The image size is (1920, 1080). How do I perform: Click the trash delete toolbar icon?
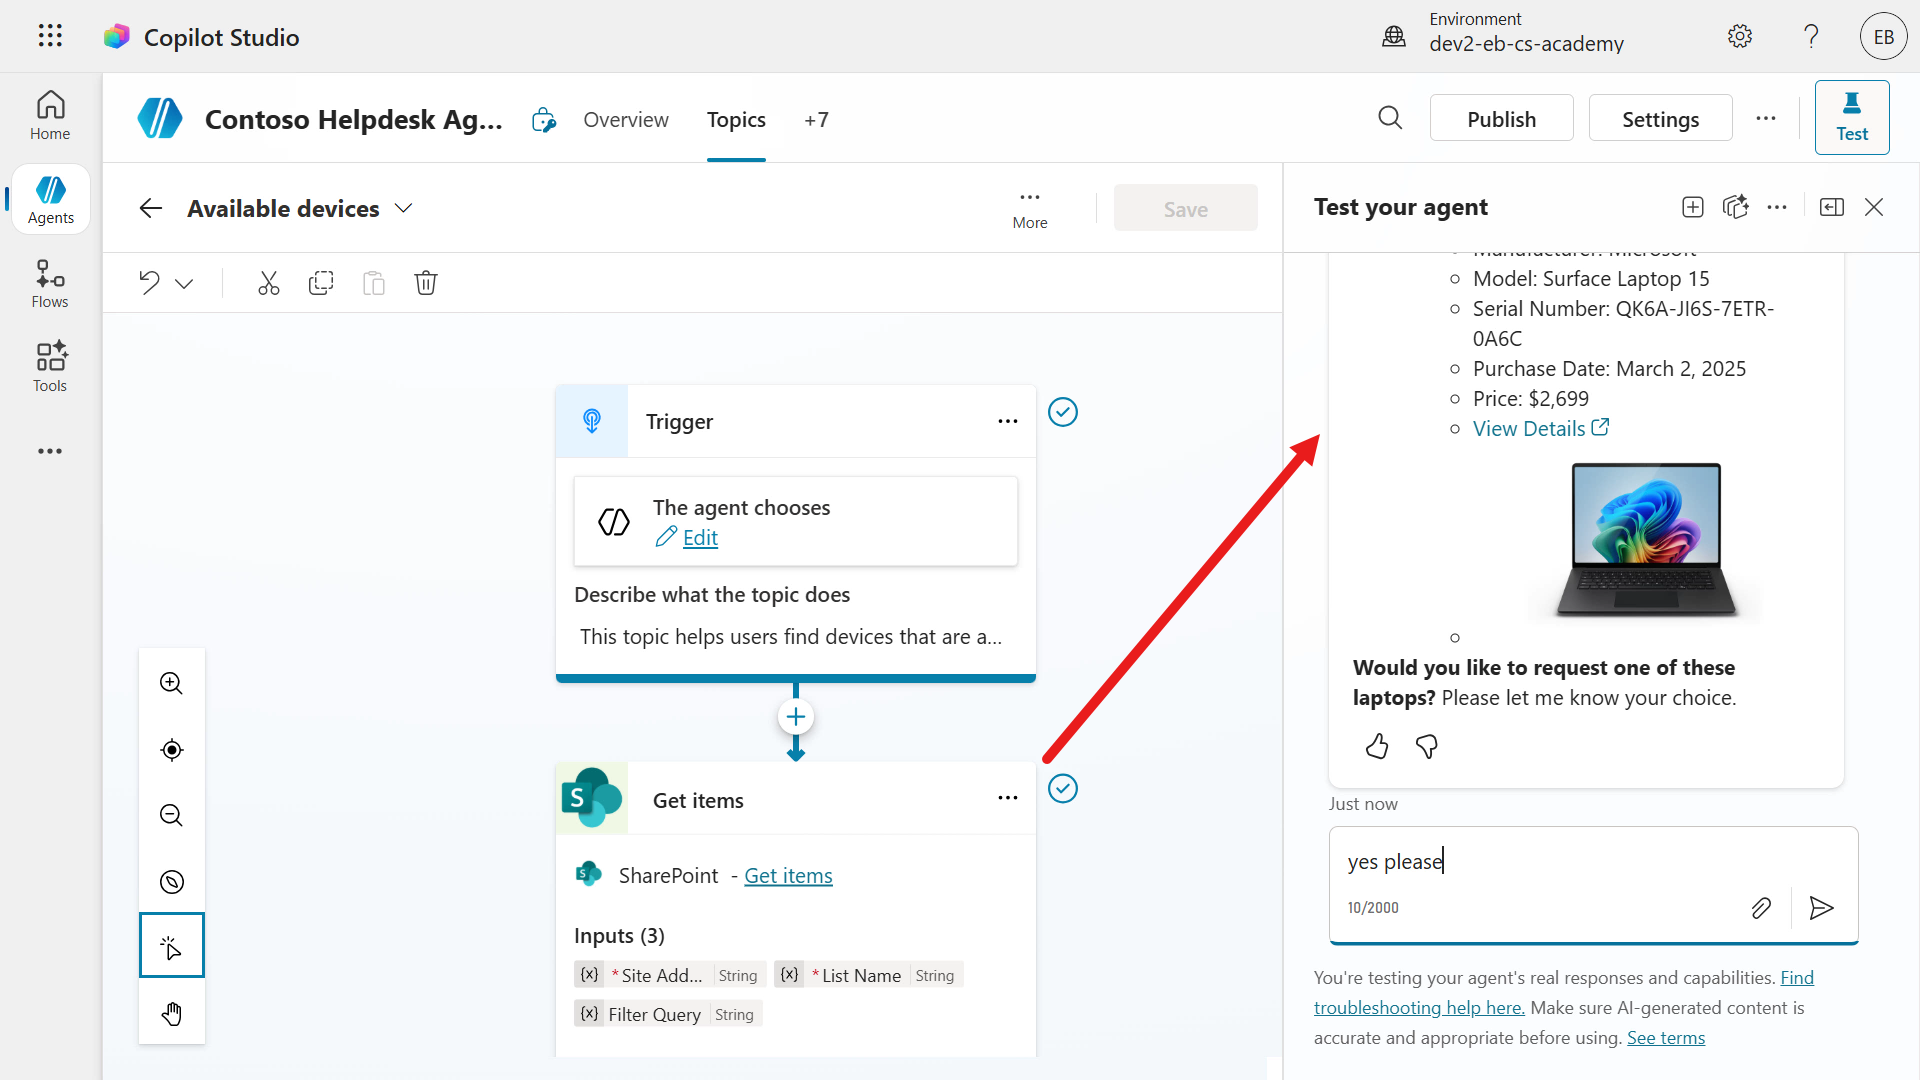pyautogui.click(x=426, y=283)
